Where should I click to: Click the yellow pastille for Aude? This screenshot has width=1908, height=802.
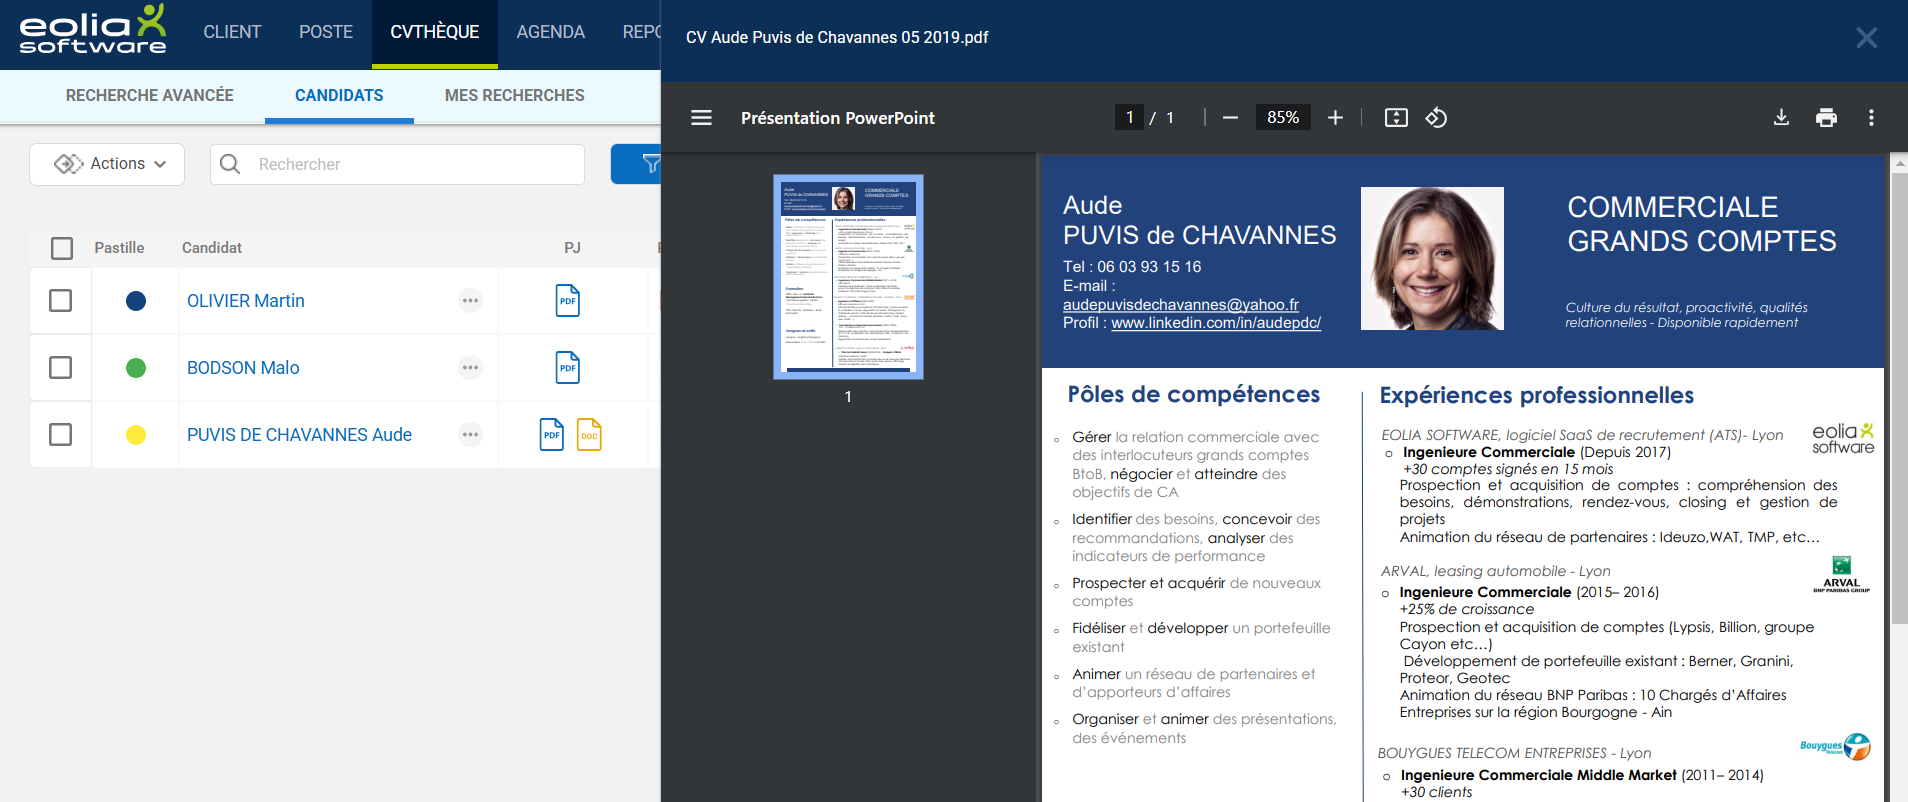point(136,435)
